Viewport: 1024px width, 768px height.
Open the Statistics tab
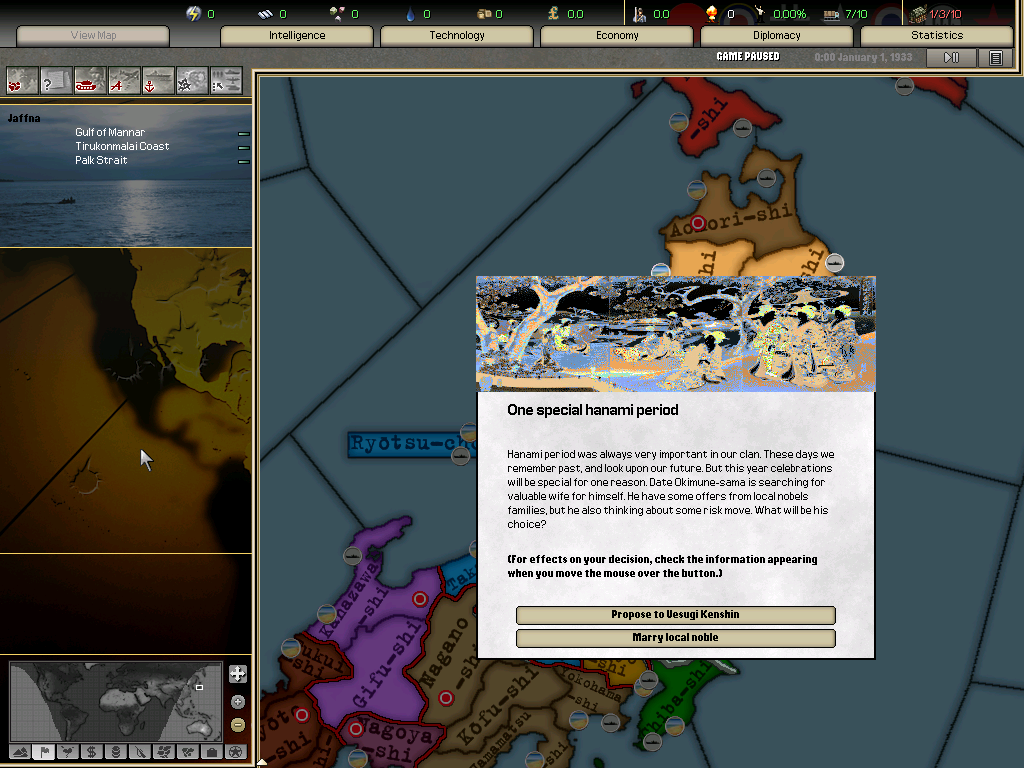[x=936, y=35]
